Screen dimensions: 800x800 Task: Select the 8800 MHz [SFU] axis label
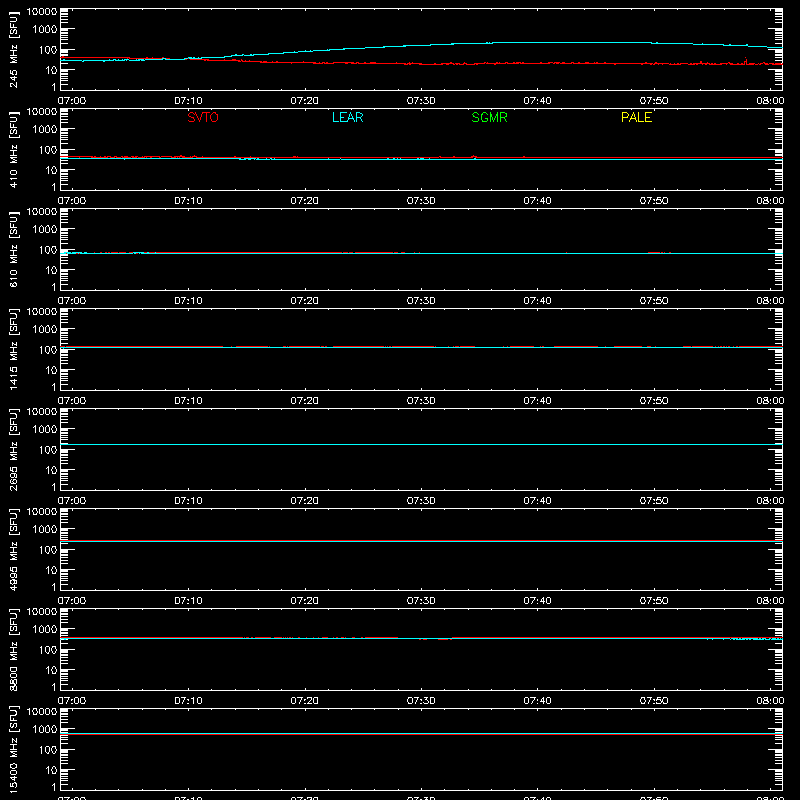[x=13, y=649]
